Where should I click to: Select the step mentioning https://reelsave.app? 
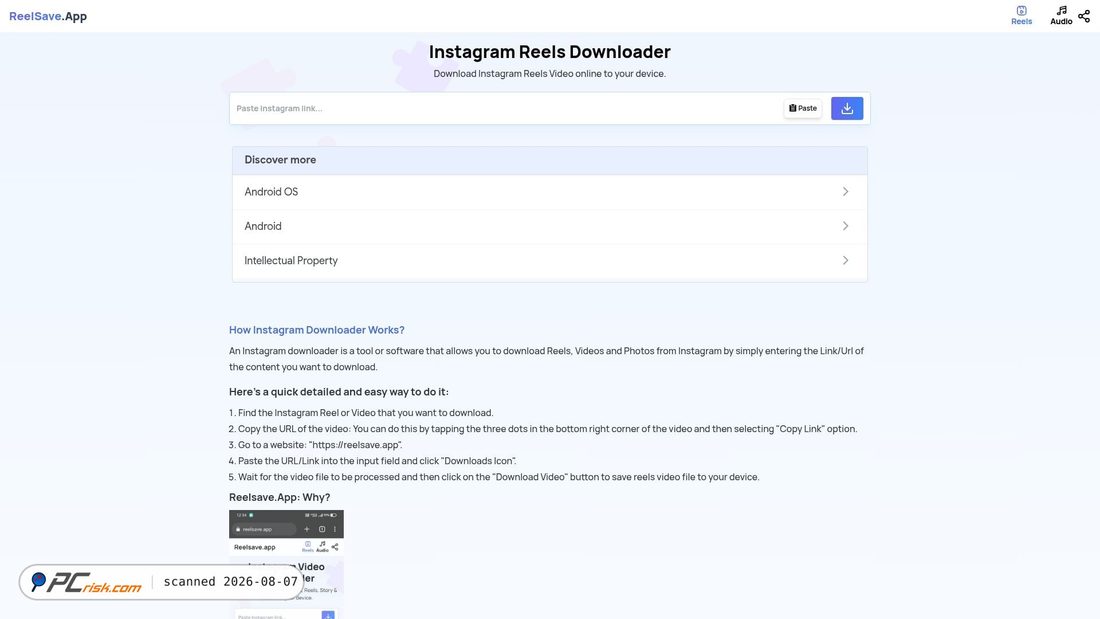(316, 445)
